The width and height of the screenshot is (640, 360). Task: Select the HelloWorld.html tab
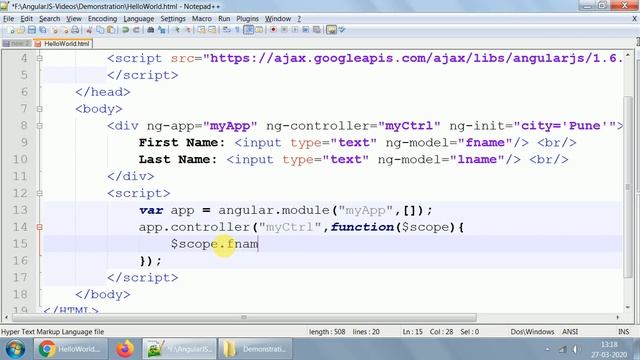(63, 43)
